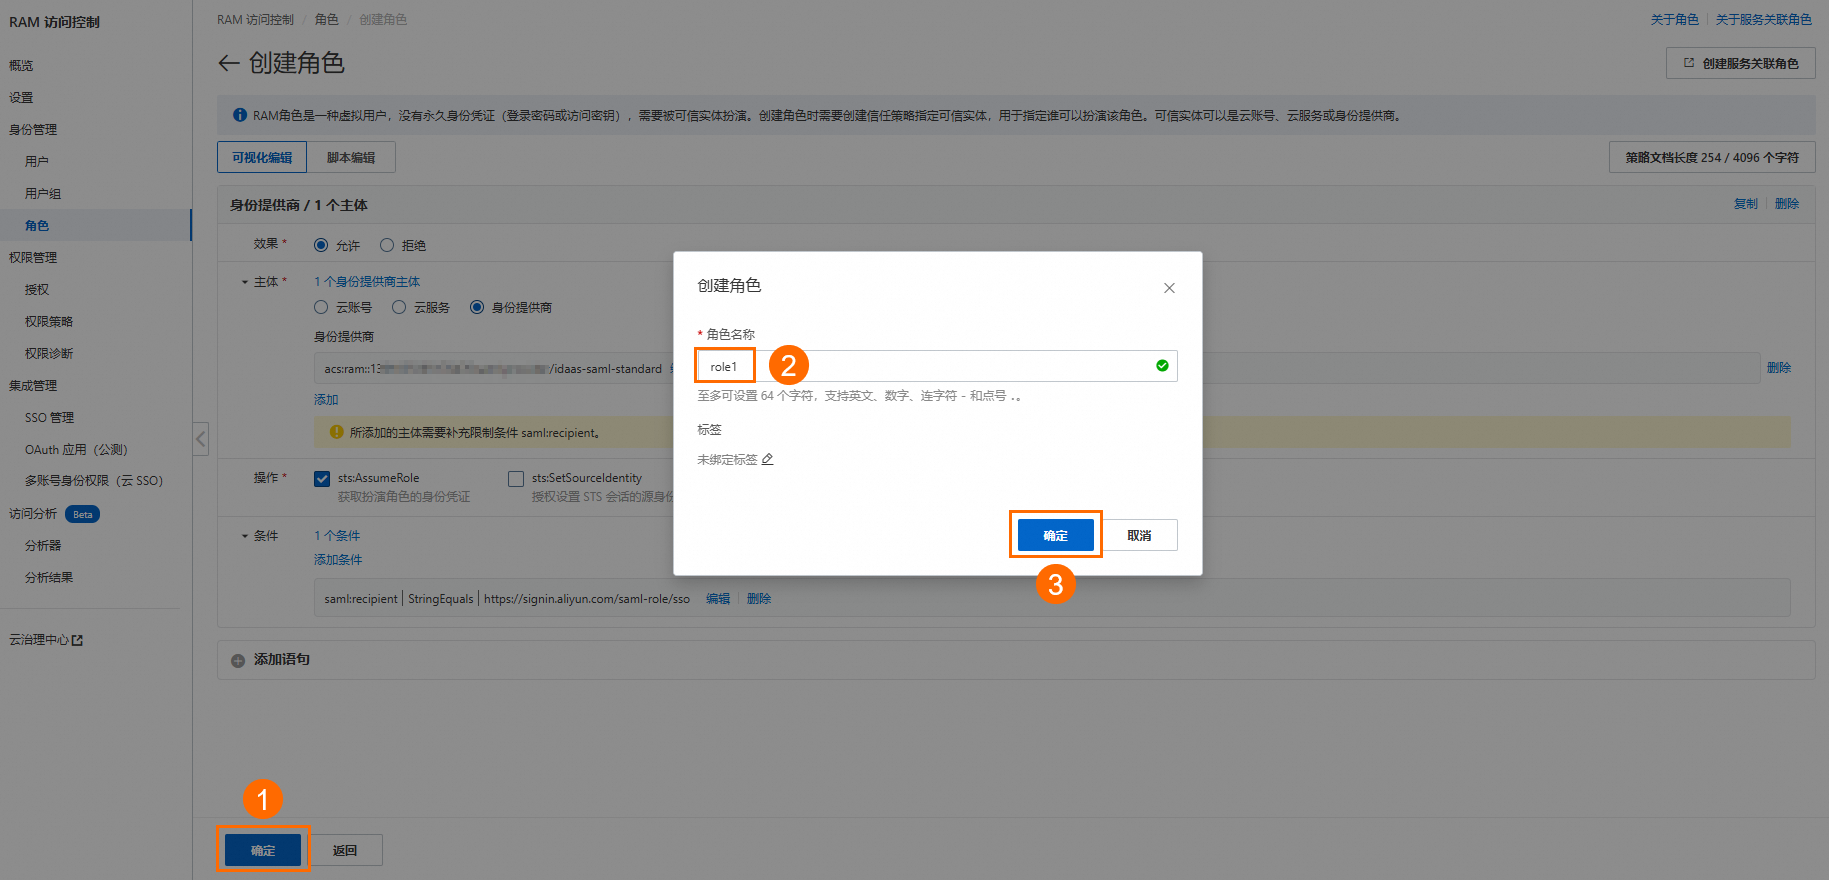Collapse the 条件 section arrow
This screenshot has height=880, width=1829.
[x=245, y=536]
